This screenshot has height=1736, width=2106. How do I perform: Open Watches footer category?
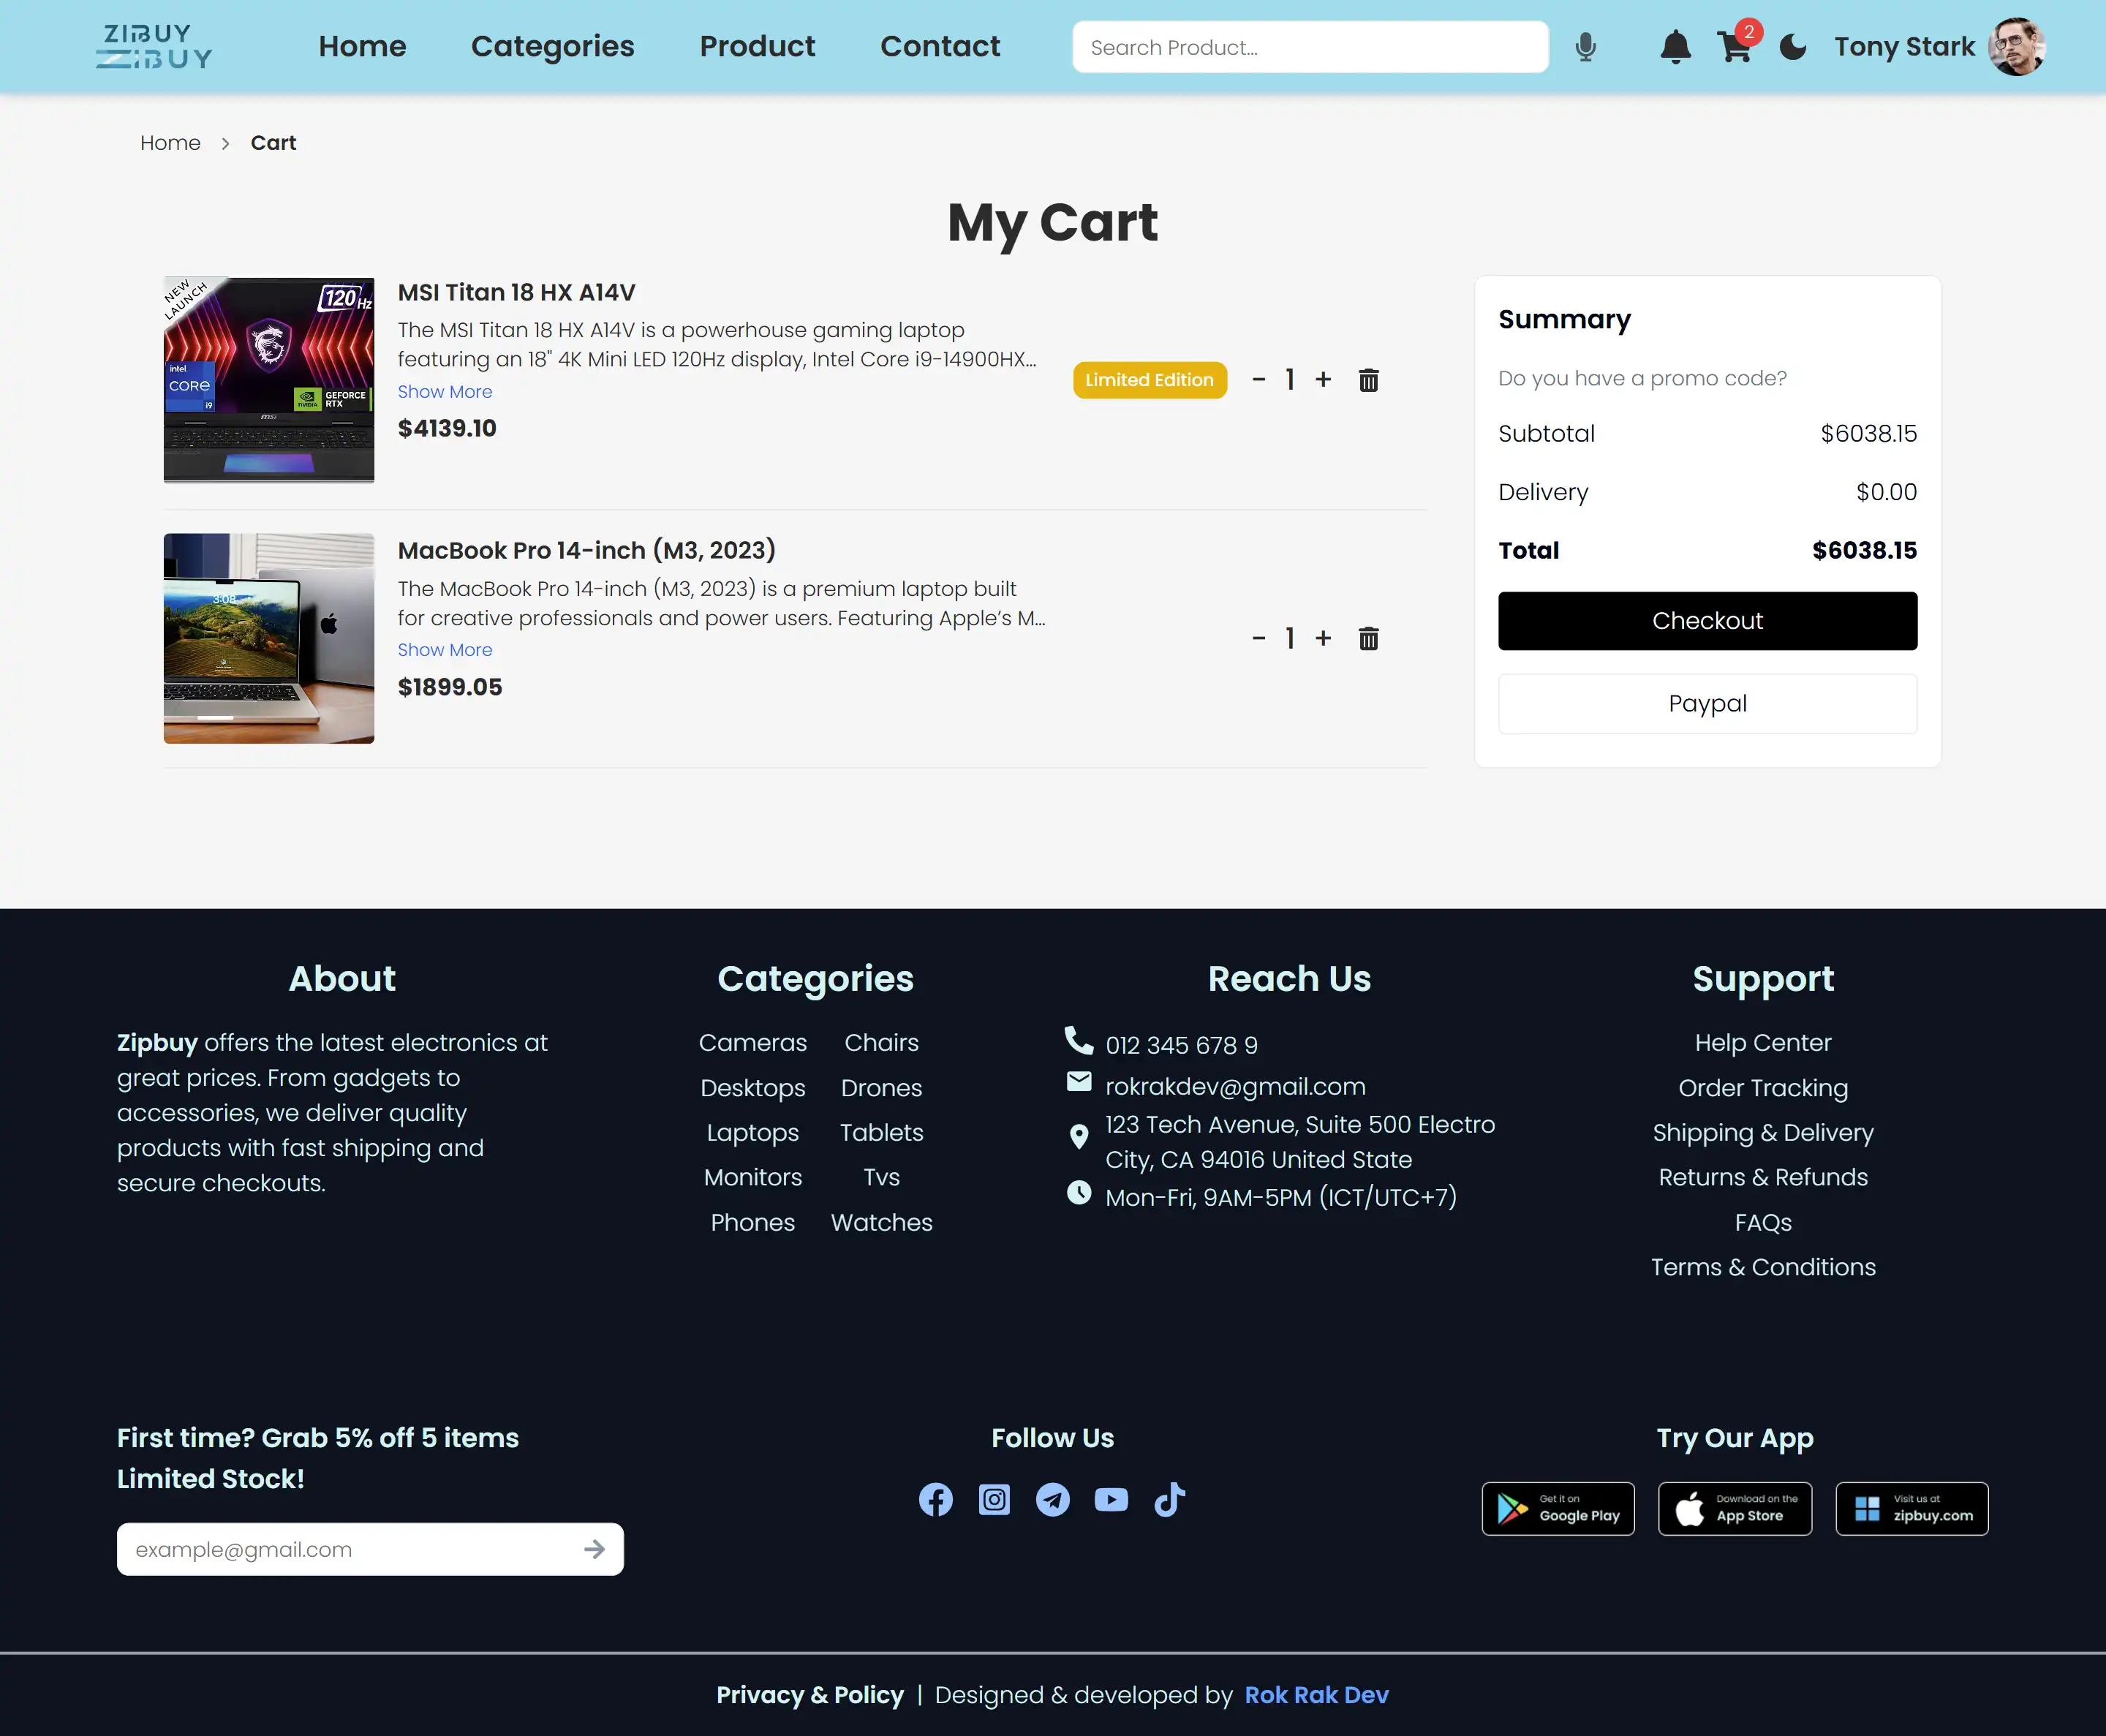pos(881,1222)
